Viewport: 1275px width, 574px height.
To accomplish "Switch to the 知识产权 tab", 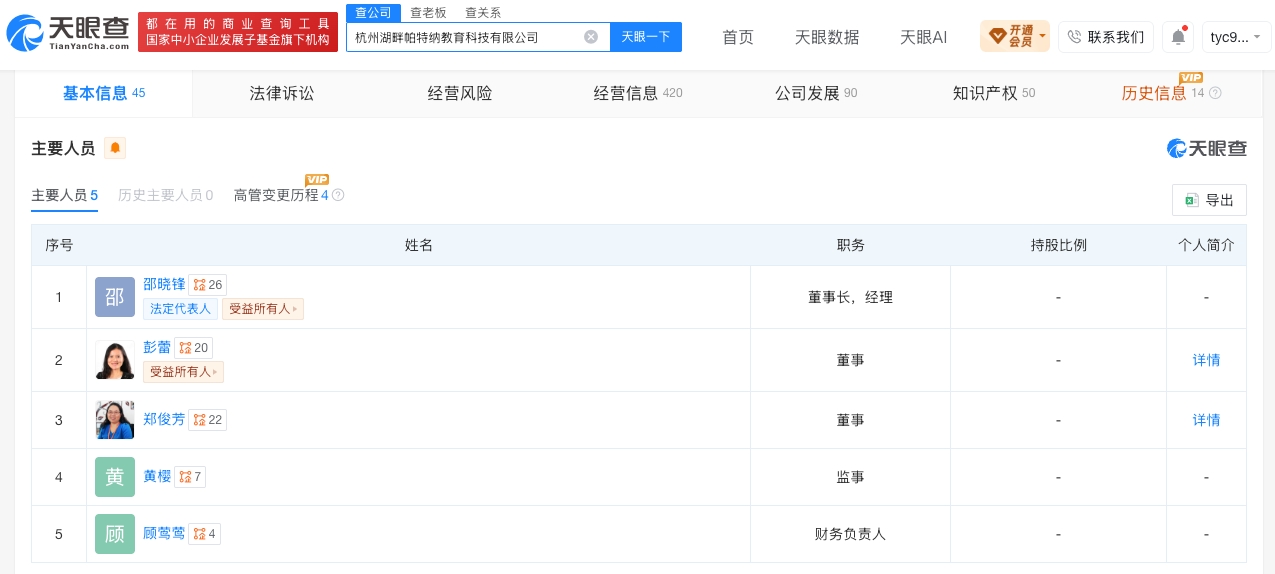I will [994, 93].
